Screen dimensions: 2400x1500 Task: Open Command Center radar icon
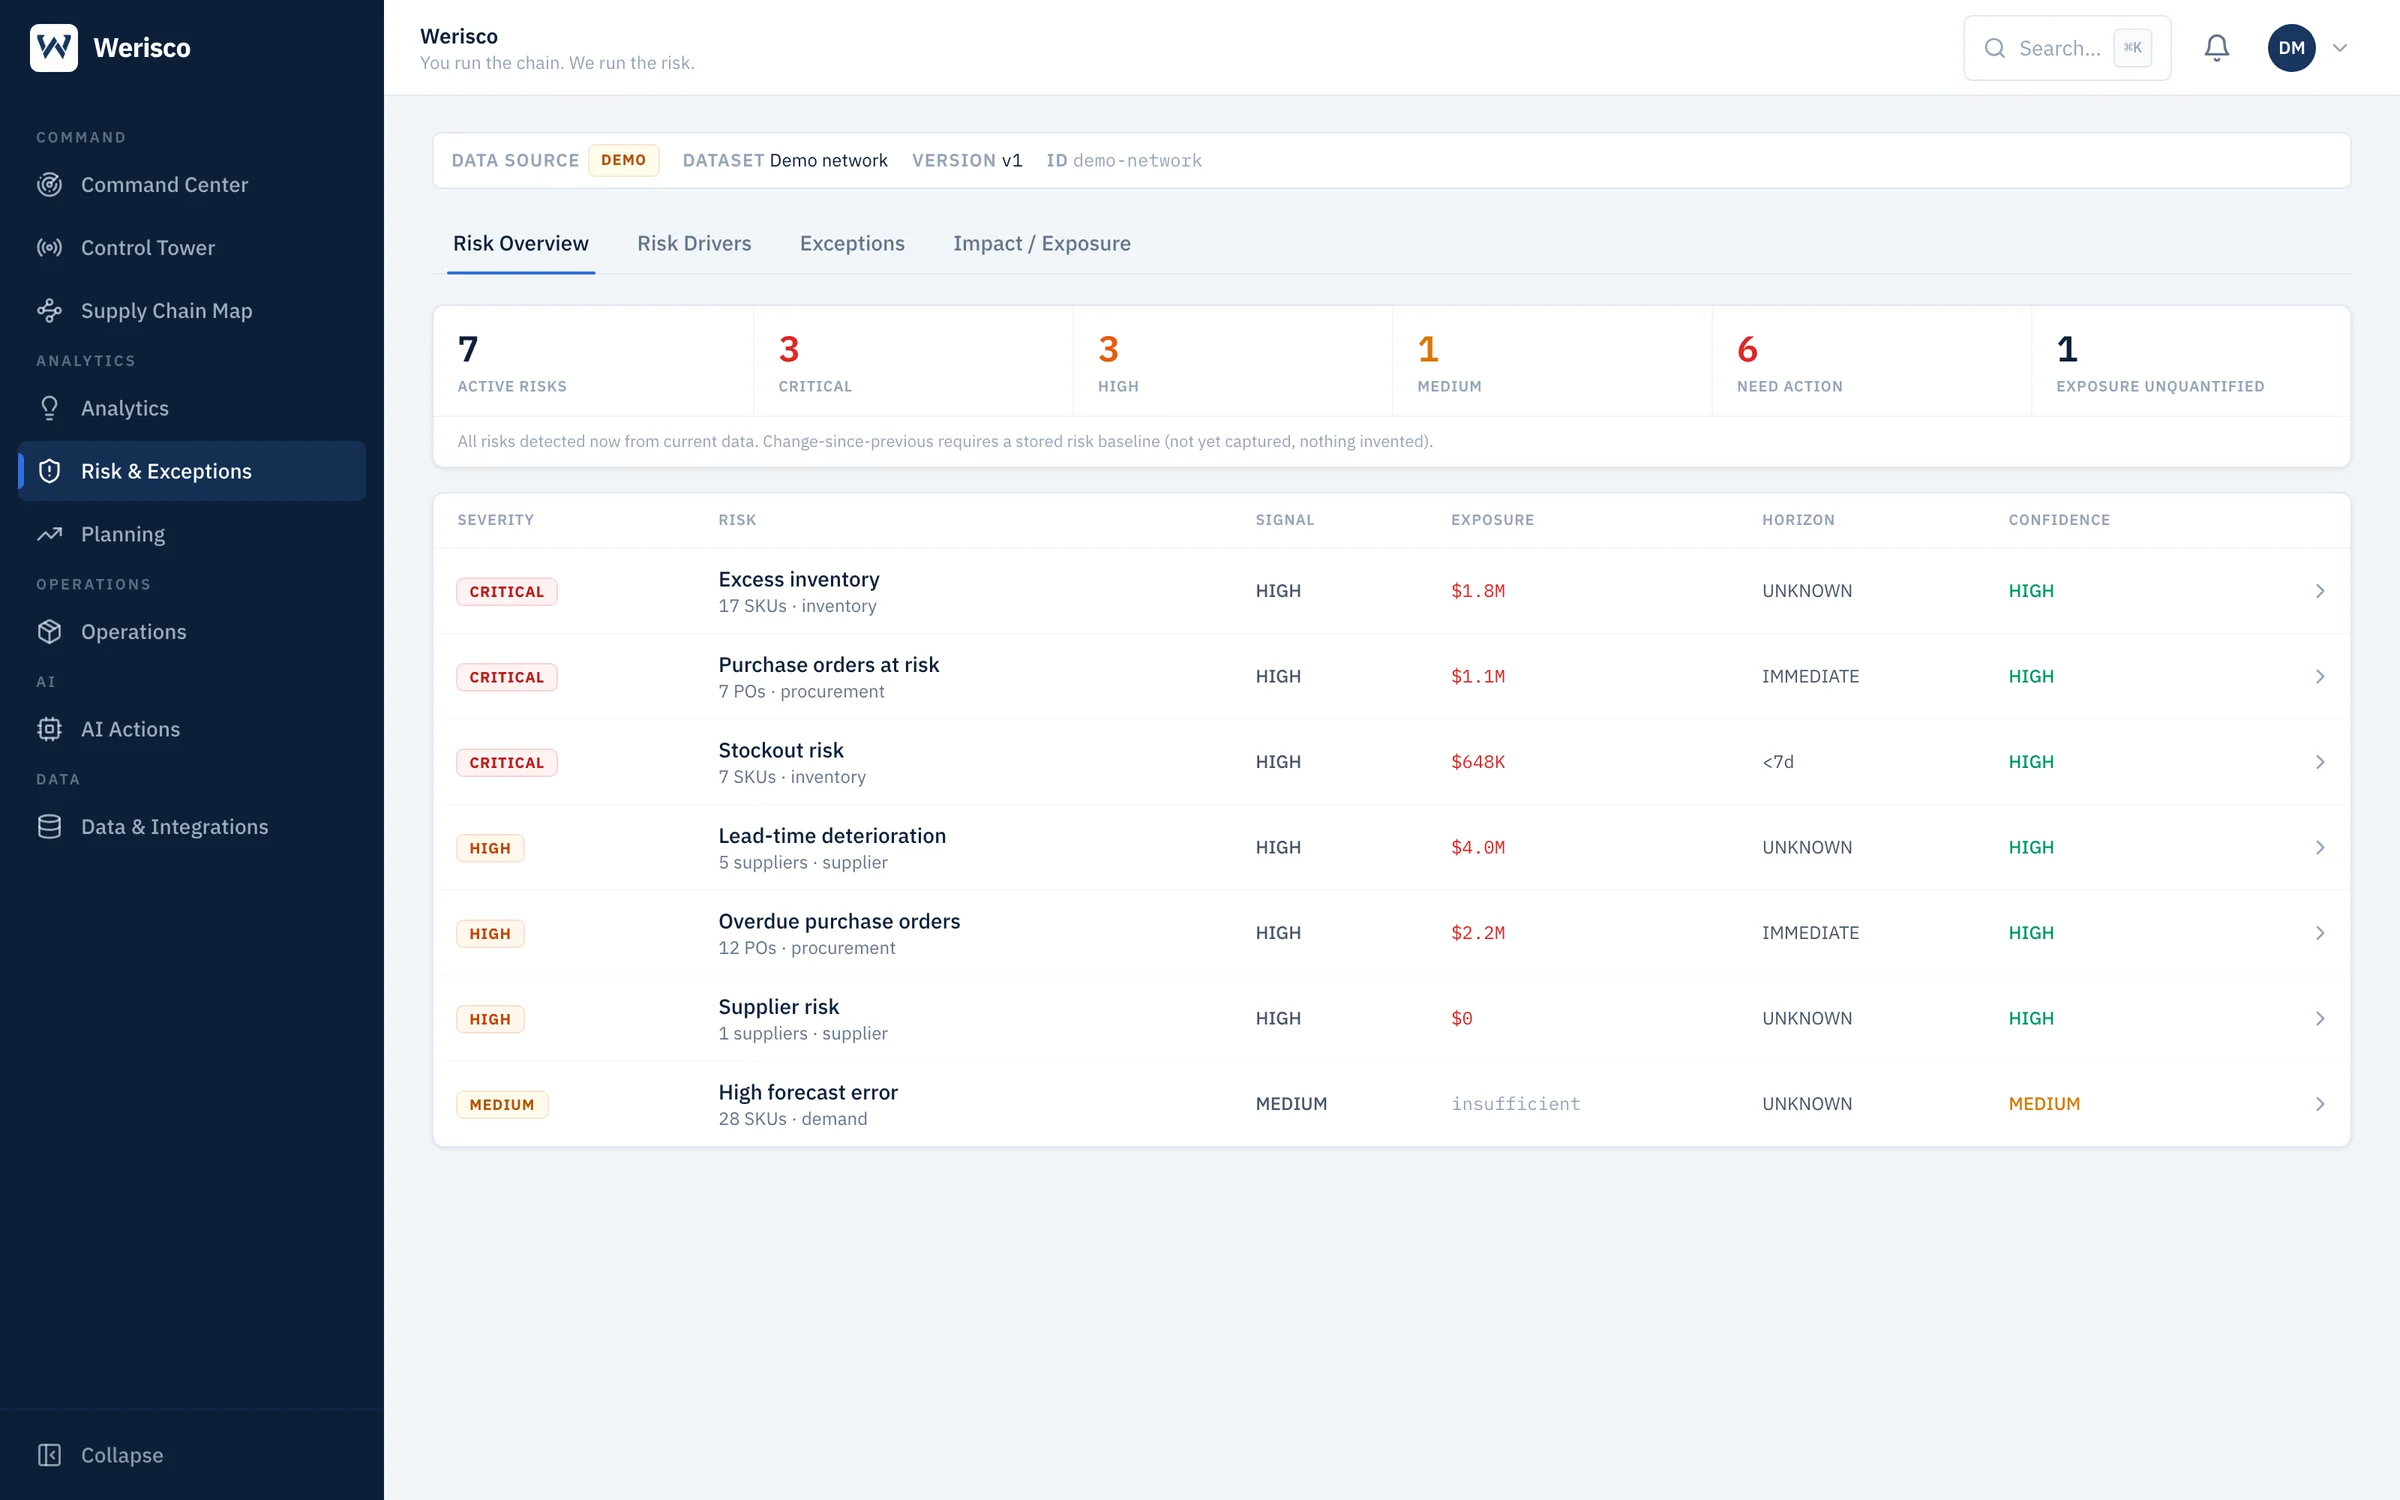click(x=49, y=185)
